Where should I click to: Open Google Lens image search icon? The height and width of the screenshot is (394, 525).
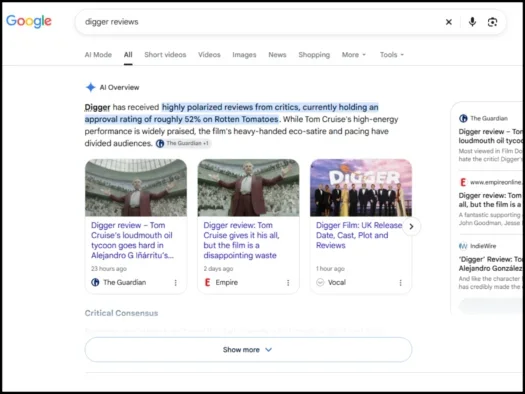click(492, 22)
